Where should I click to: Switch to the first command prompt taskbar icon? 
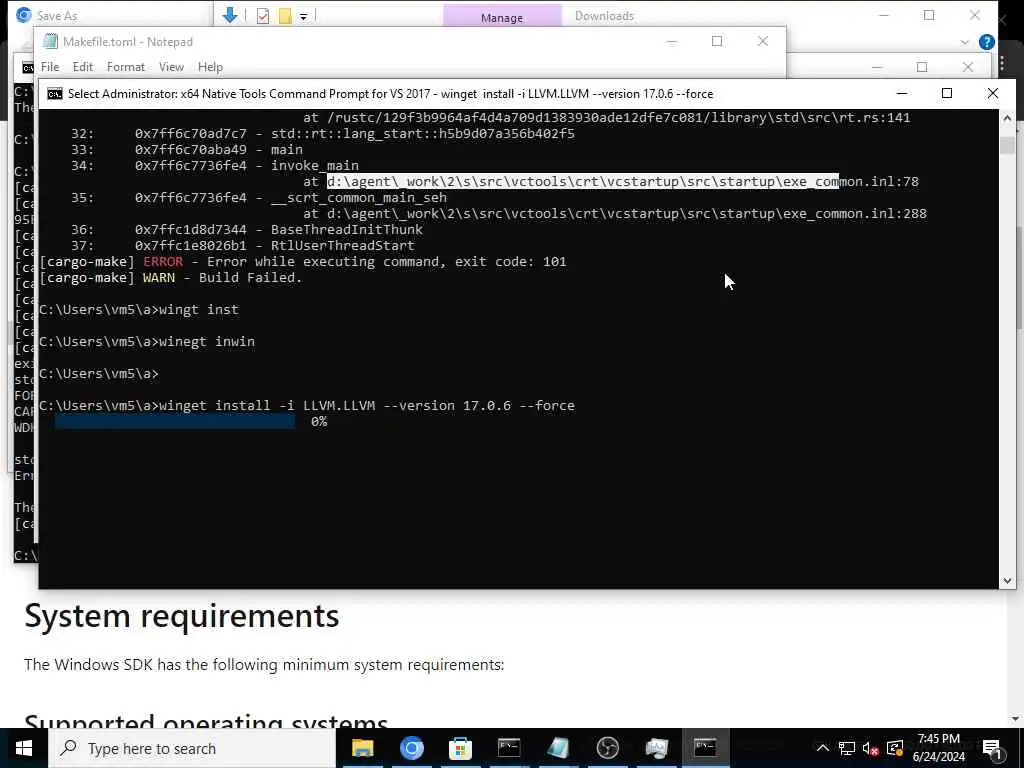(x=509, y=748)
